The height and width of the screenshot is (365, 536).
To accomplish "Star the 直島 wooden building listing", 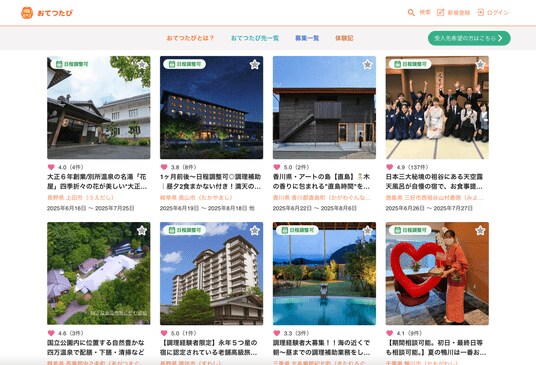I will 367,64.
